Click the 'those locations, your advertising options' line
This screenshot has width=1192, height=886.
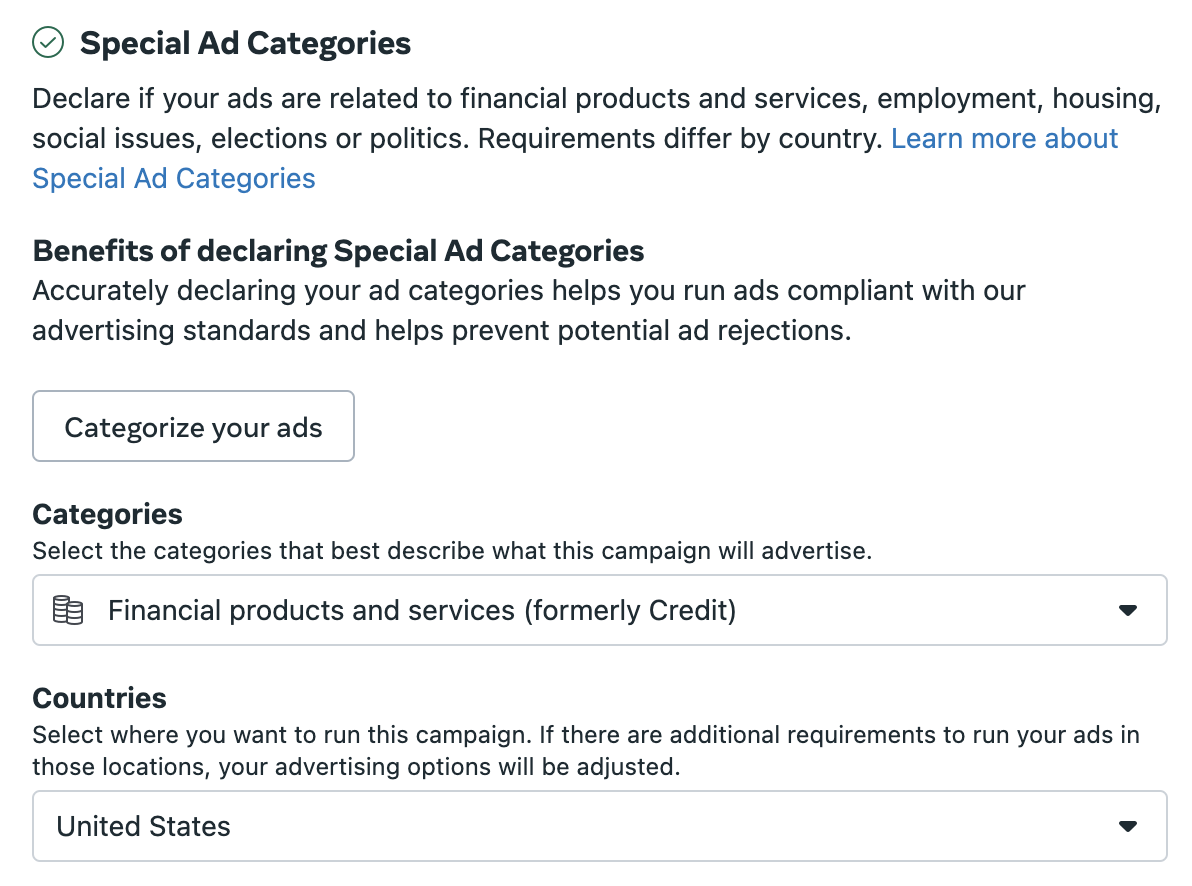click(x=356, y=767)
